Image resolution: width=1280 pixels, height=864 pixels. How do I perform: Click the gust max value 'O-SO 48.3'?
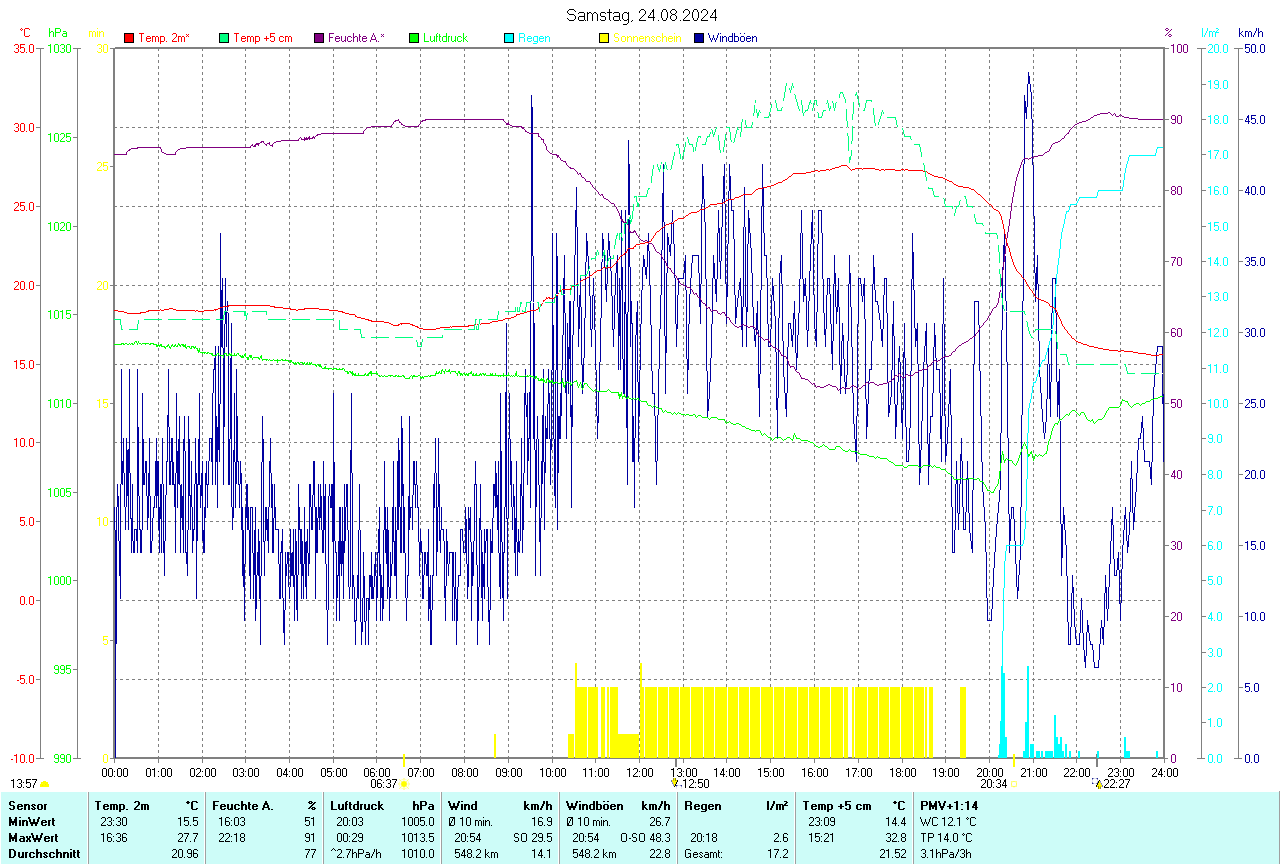[645, 837]
